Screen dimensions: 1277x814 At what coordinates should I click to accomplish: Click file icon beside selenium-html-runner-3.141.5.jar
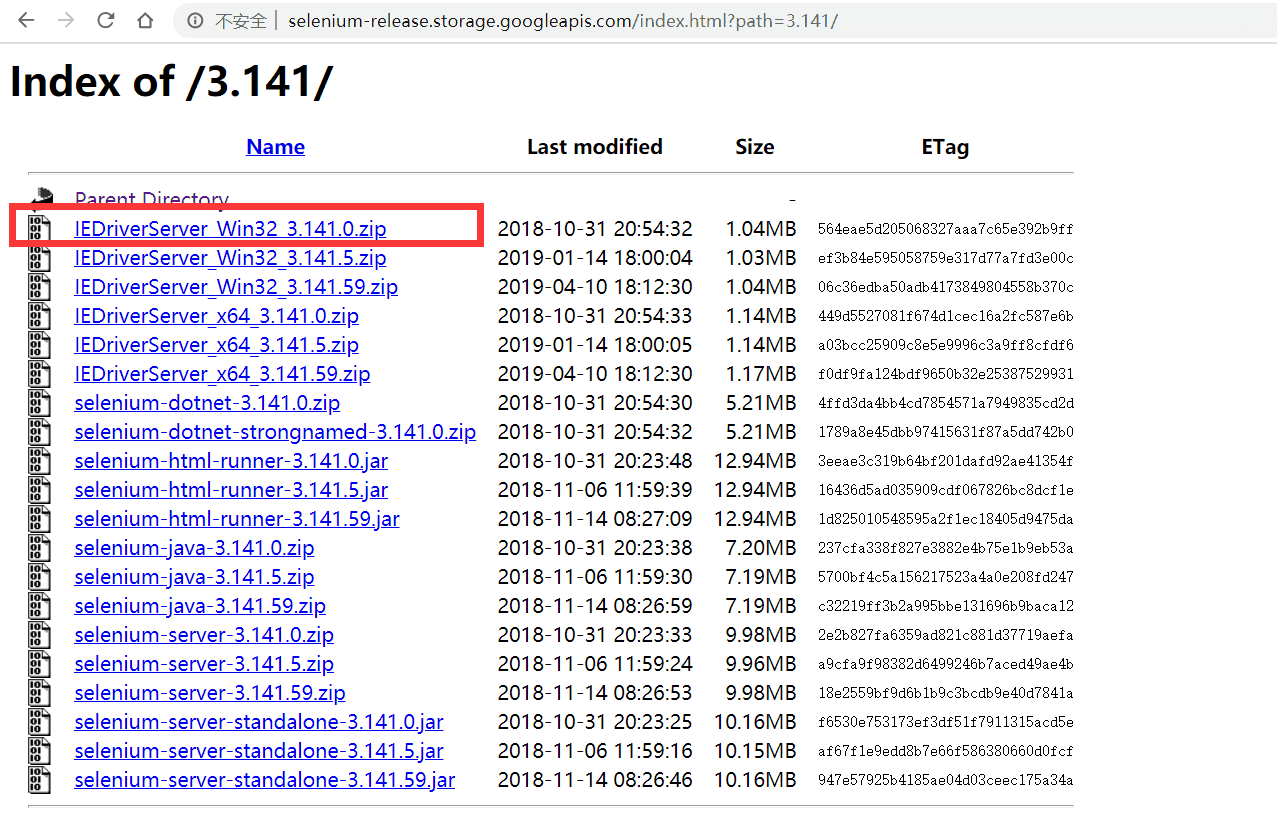[39, 490]
